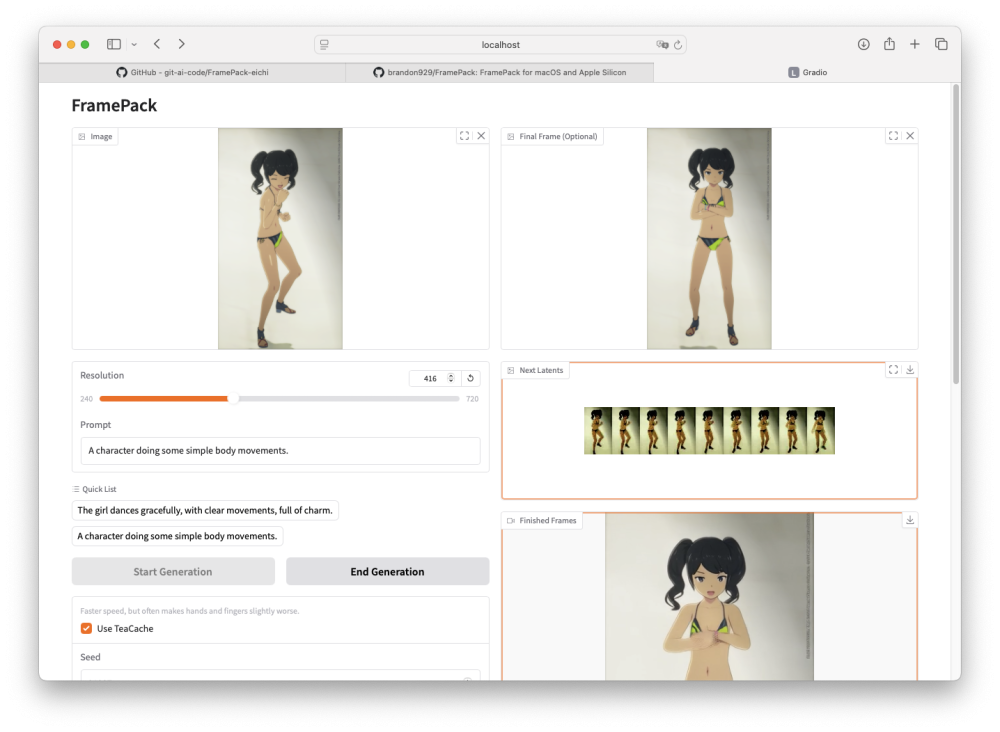Select the starting Image thumbnail
The height and width of the screenshot is (732, 1000).
pos(280,238)
